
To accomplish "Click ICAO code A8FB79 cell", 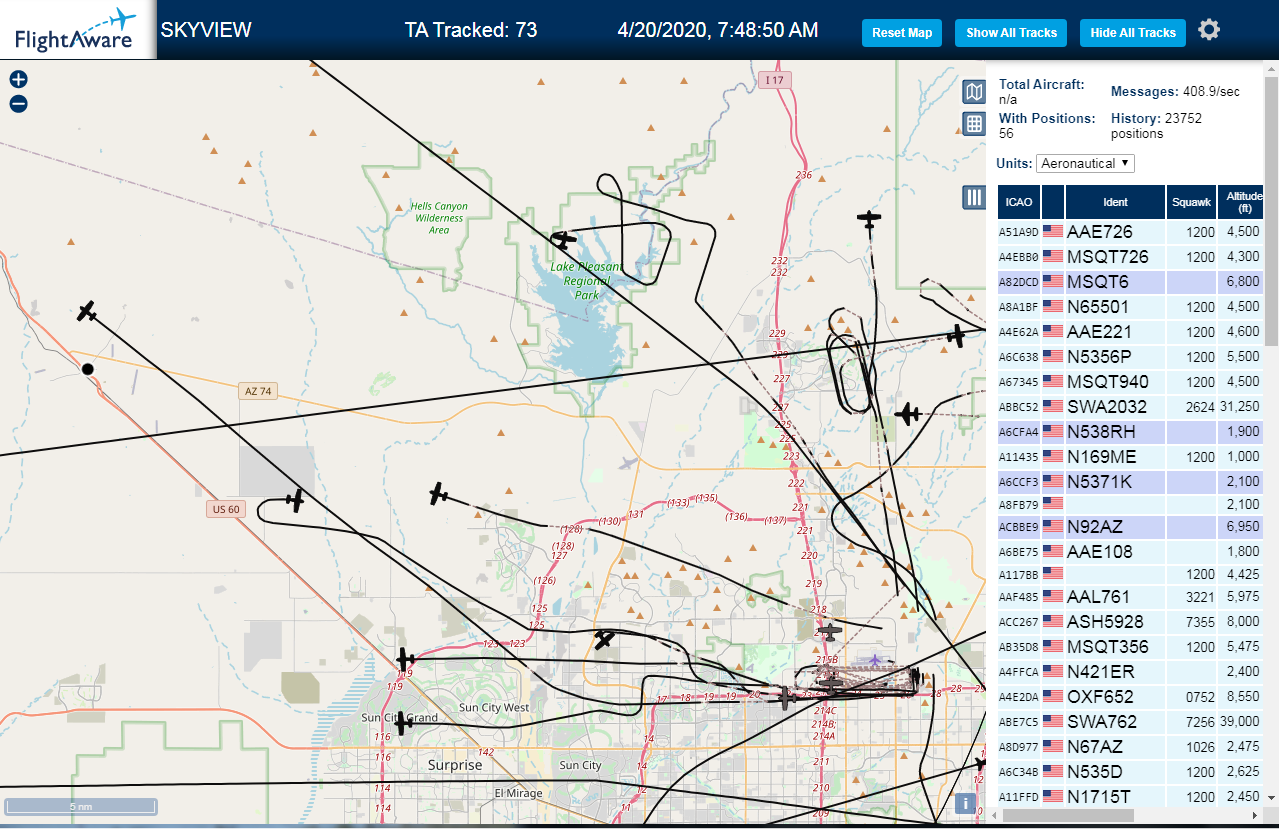I will (x=1018, y=505).
